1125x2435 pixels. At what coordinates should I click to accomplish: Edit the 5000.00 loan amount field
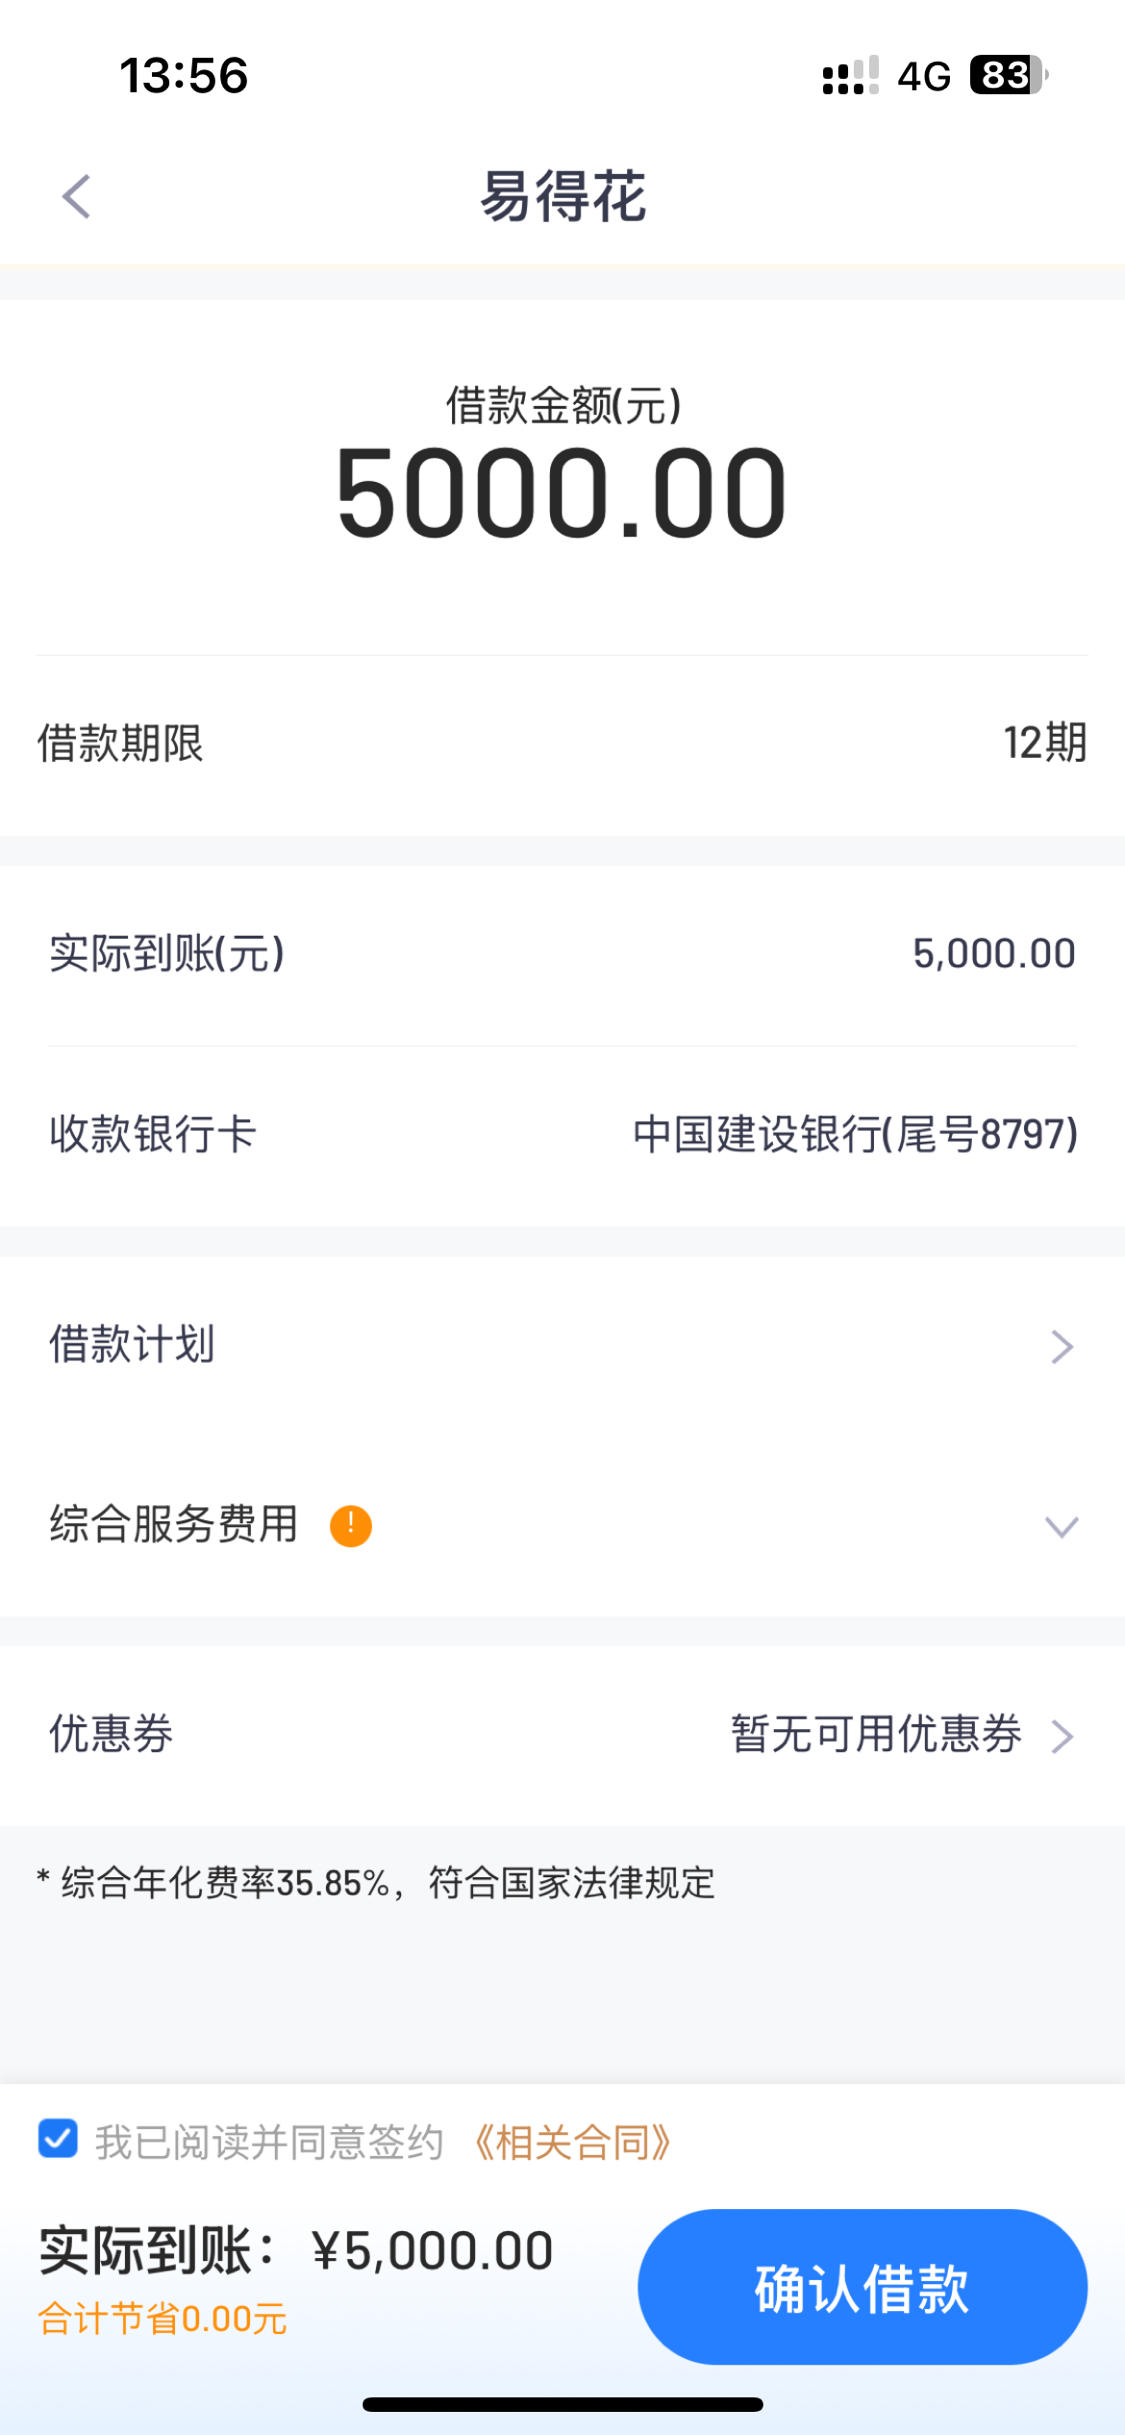coord(562,493)
